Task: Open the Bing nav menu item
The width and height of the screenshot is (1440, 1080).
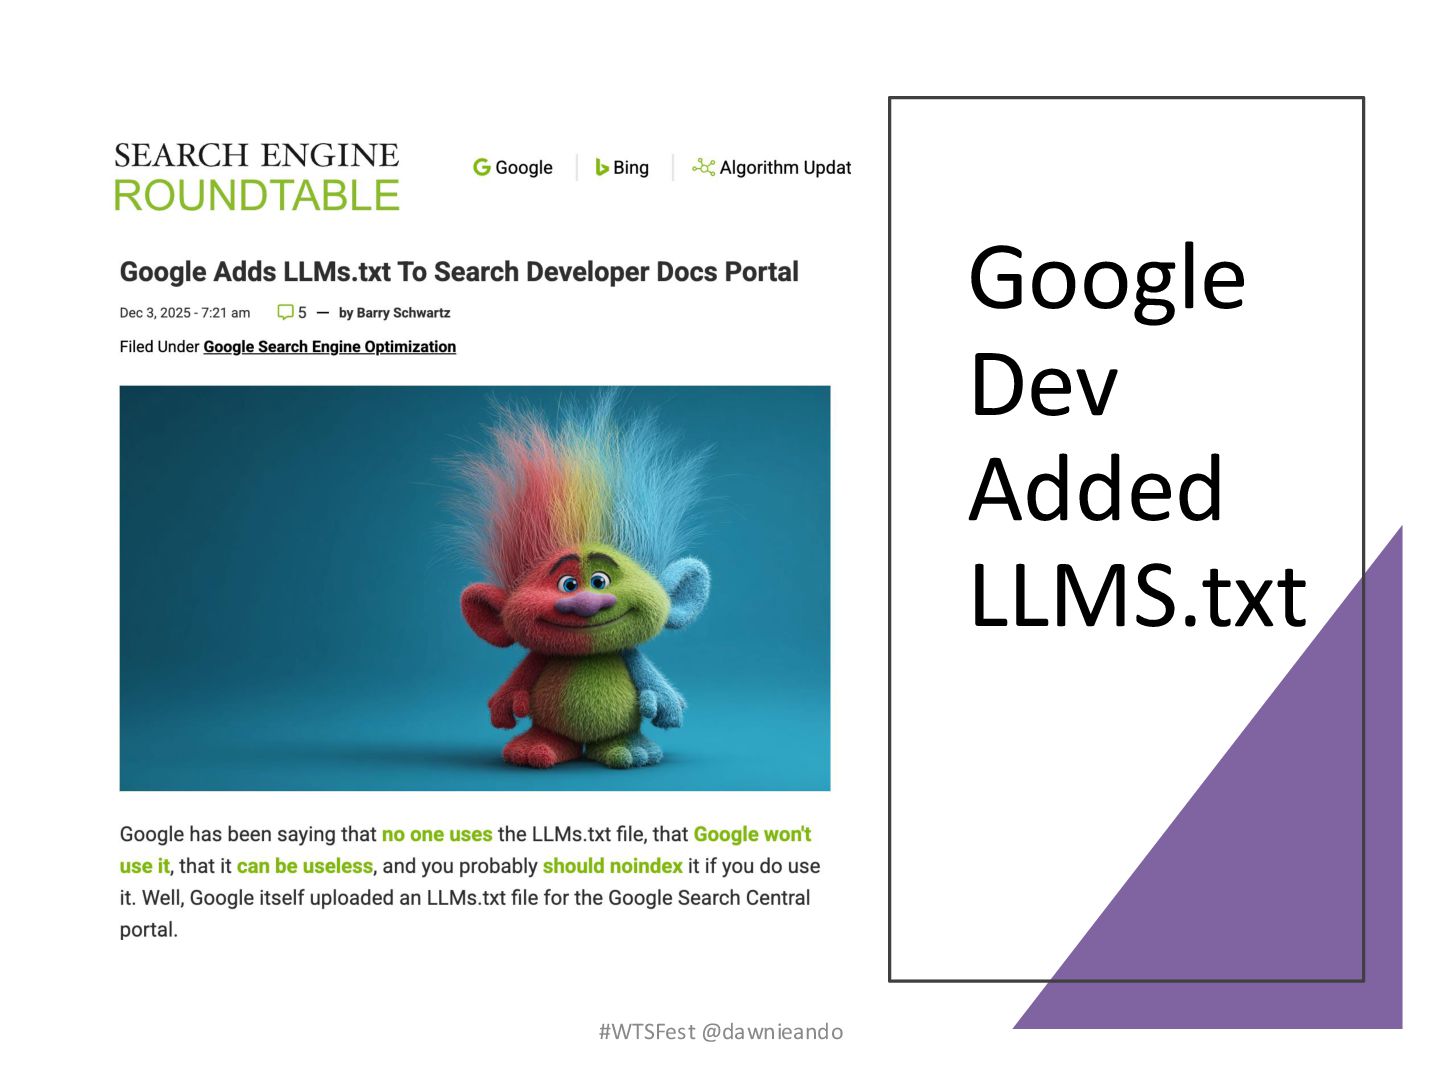Action: (622, 167)
